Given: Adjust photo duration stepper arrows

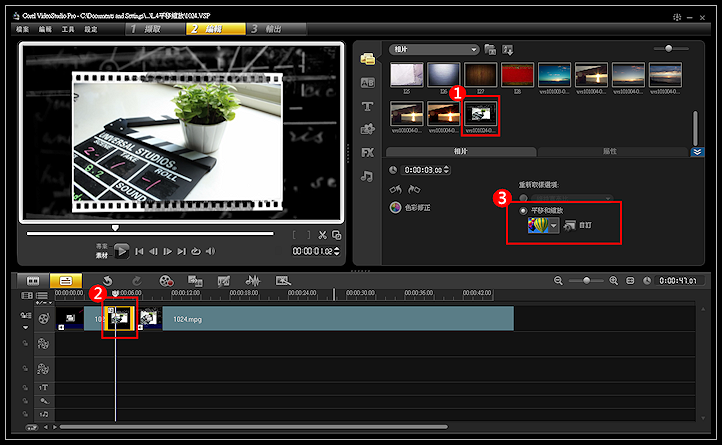Looking at the screenshot, I should coord(446,170).
